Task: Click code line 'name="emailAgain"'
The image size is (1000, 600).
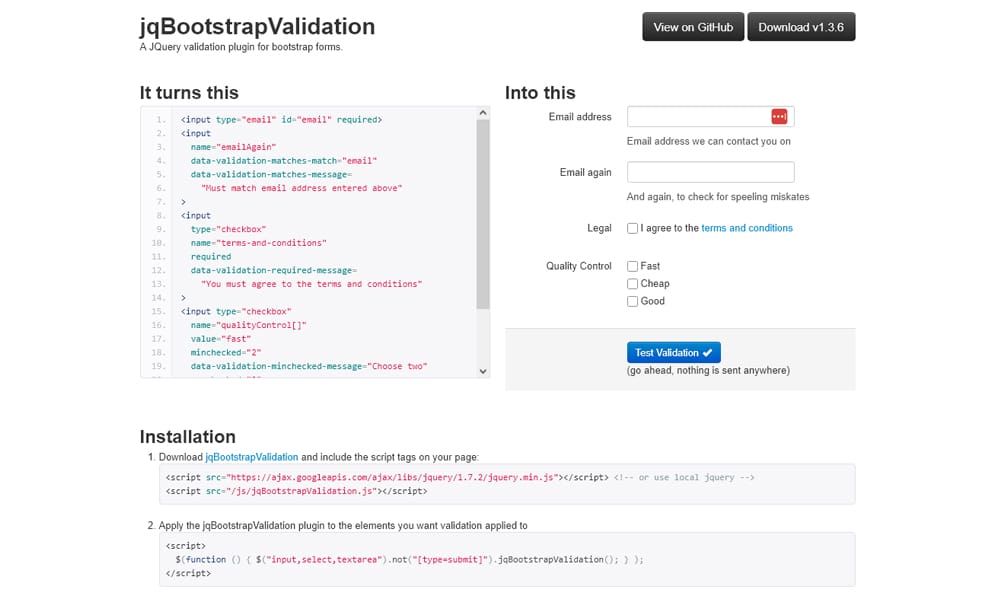Action: click(x=233, y=147)
